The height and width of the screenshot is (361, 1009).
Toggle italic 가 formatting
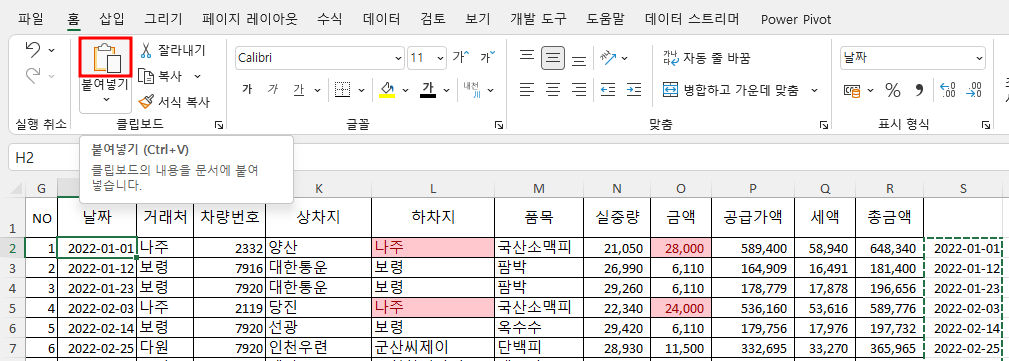pyautogui.click(x=273, y=89)
